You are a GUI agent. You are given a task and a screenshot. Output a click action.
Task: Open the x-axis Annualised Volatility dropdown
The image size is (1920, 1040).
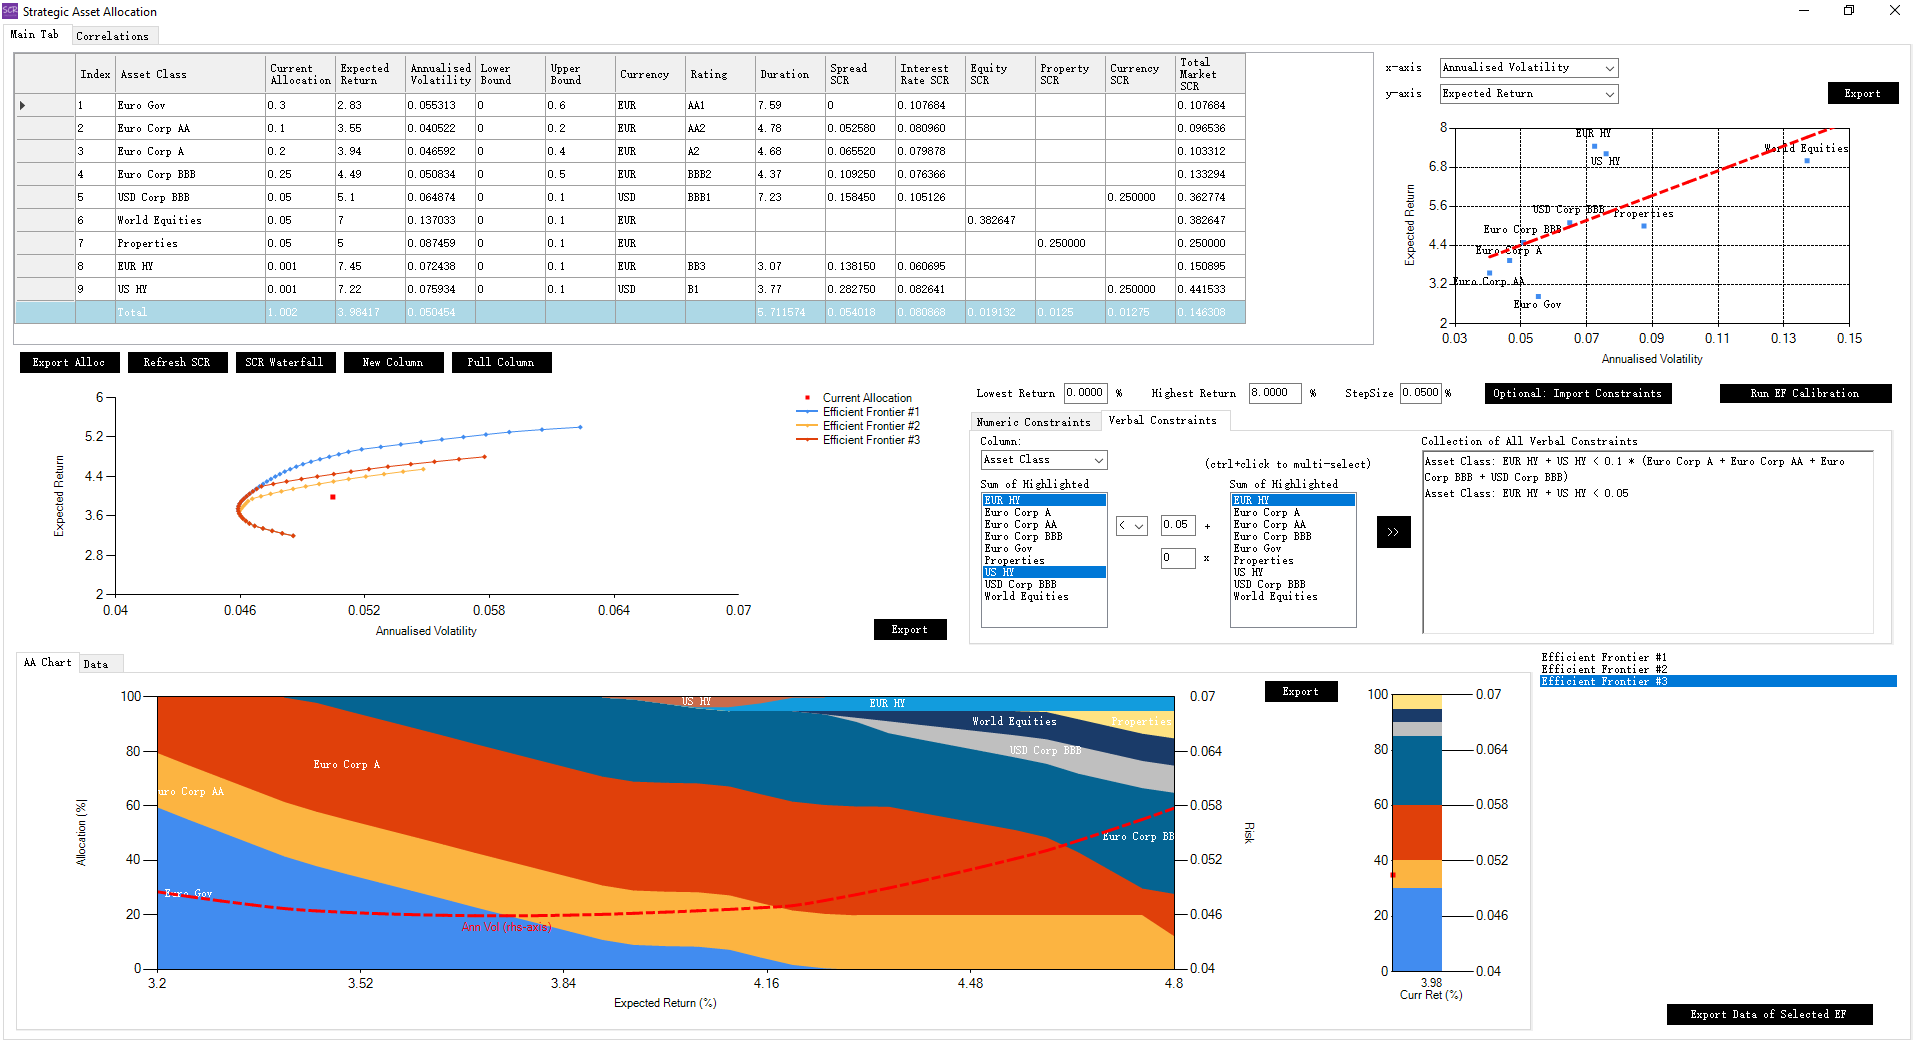[x=1528, y=68]
